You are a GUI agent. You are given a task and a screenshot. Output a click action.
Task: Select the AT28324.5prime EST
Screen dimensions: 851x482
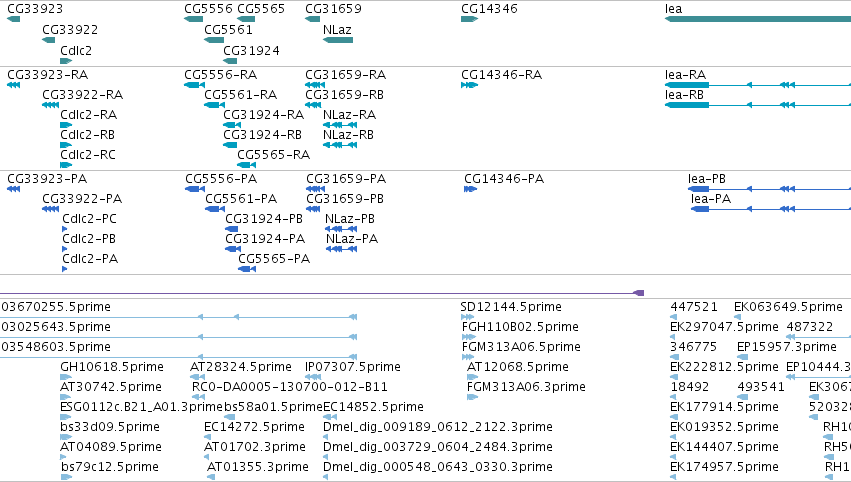(x=240, y=367)
